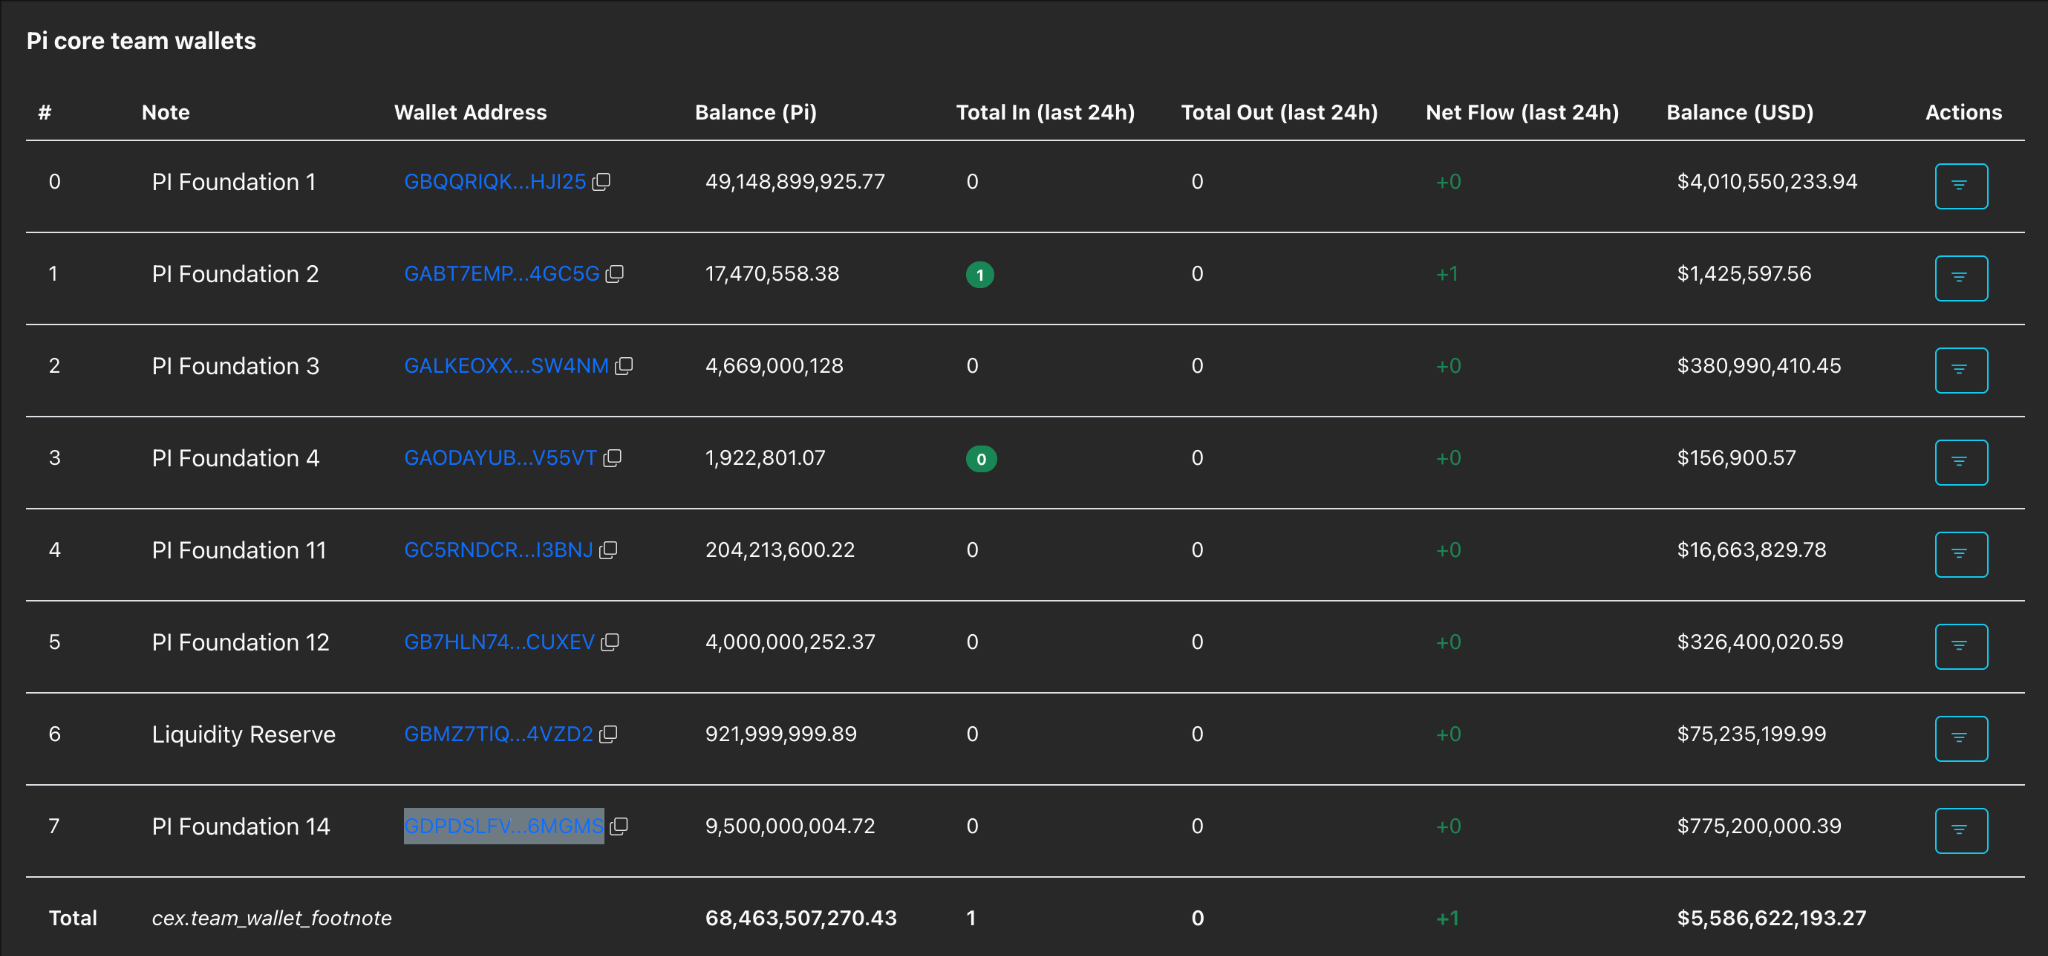Copy the GAODAYUB...V55VT wallet address

coord(613,458)
